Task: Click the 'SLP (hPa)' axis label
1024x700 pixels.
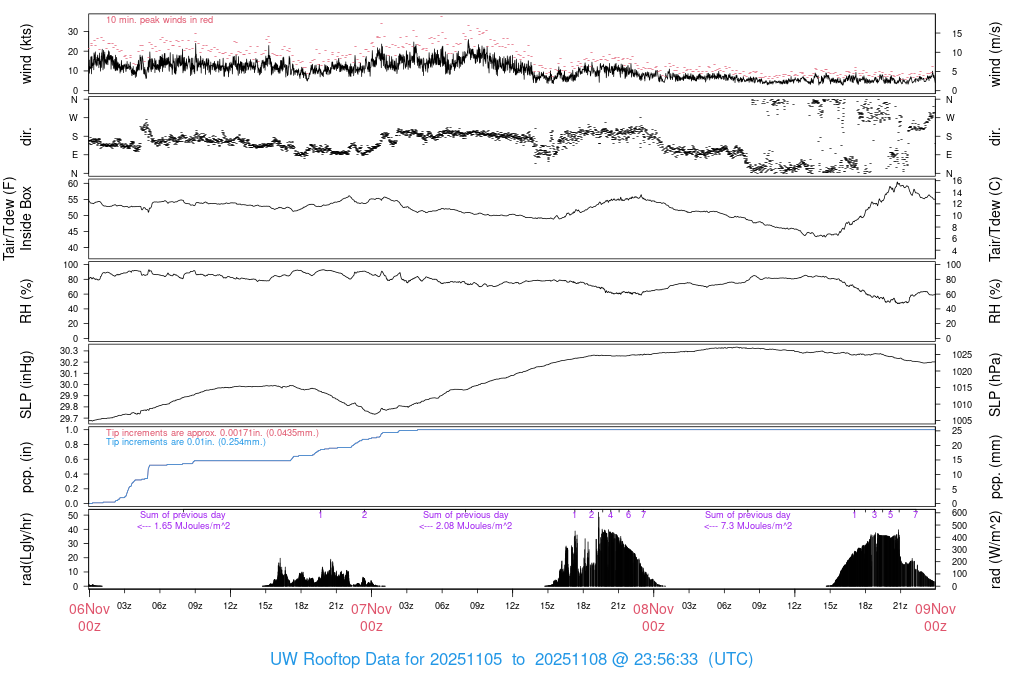Action: pos(996,385)
